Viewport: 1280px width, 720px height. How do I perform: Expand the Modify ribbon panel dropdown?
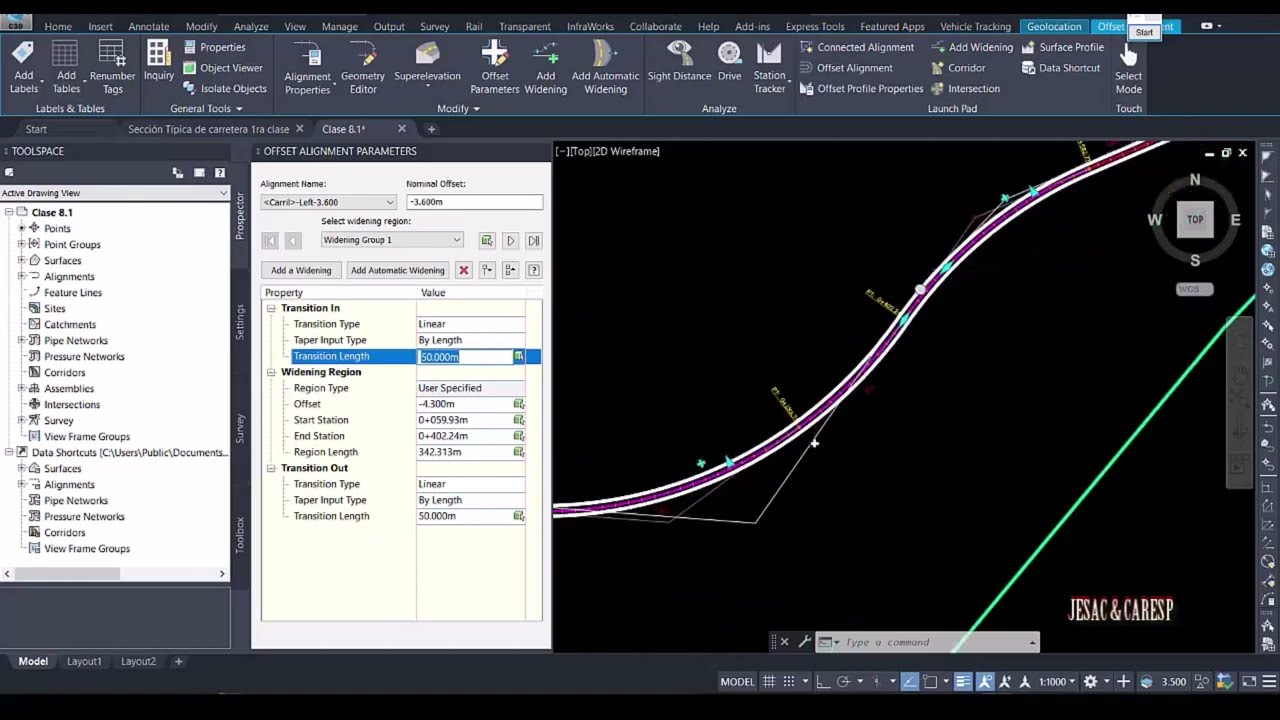coord(458,108)
